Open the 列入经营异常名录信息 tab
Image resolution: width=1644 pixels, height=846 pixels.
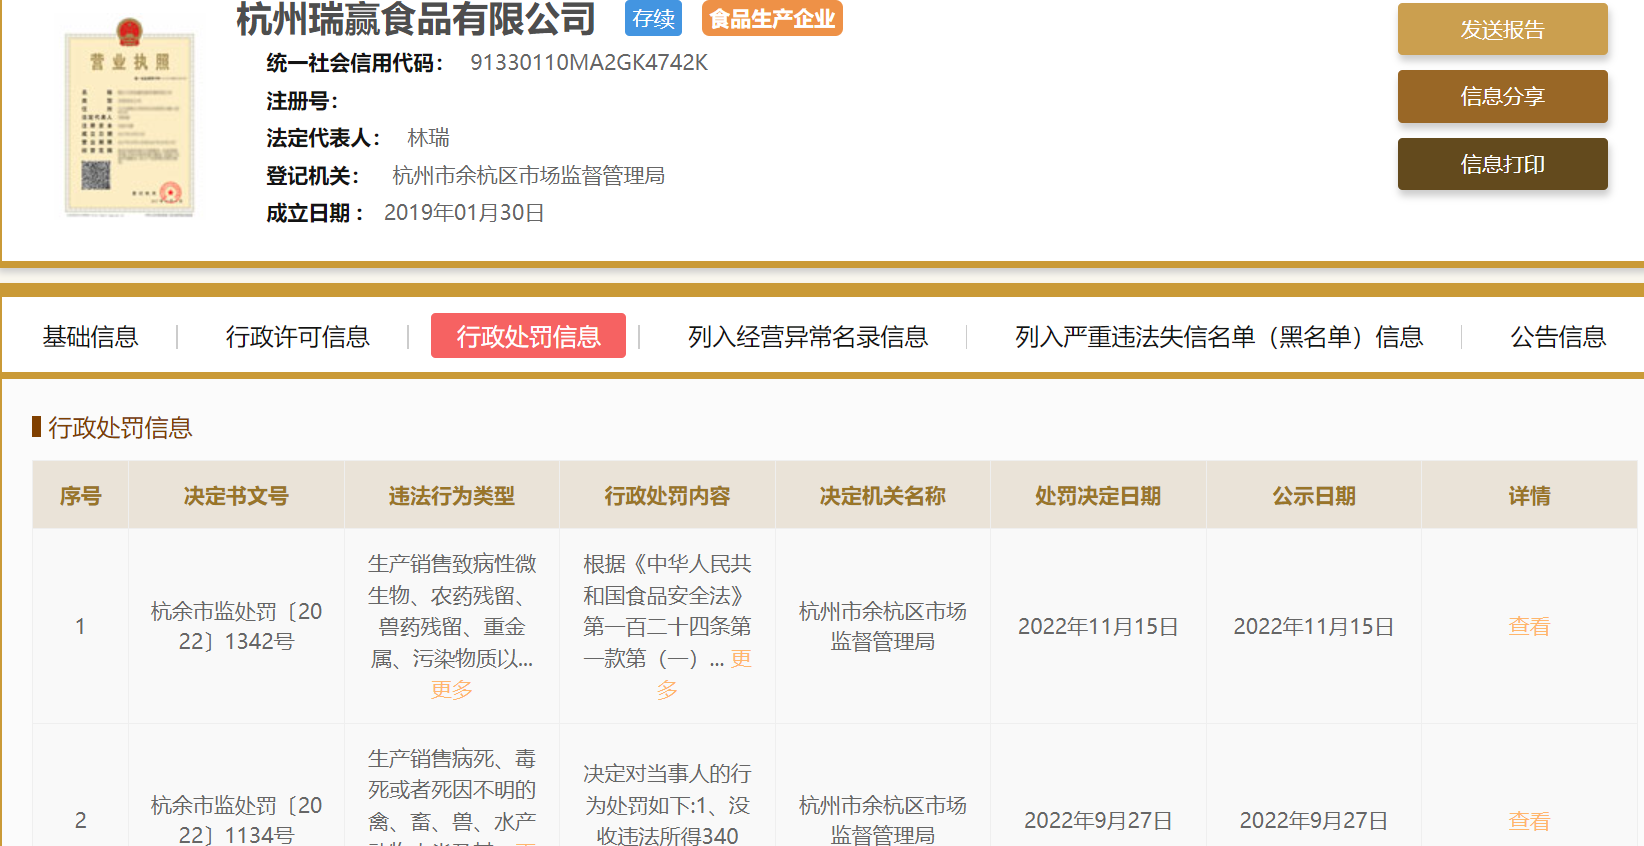point(807,337)
